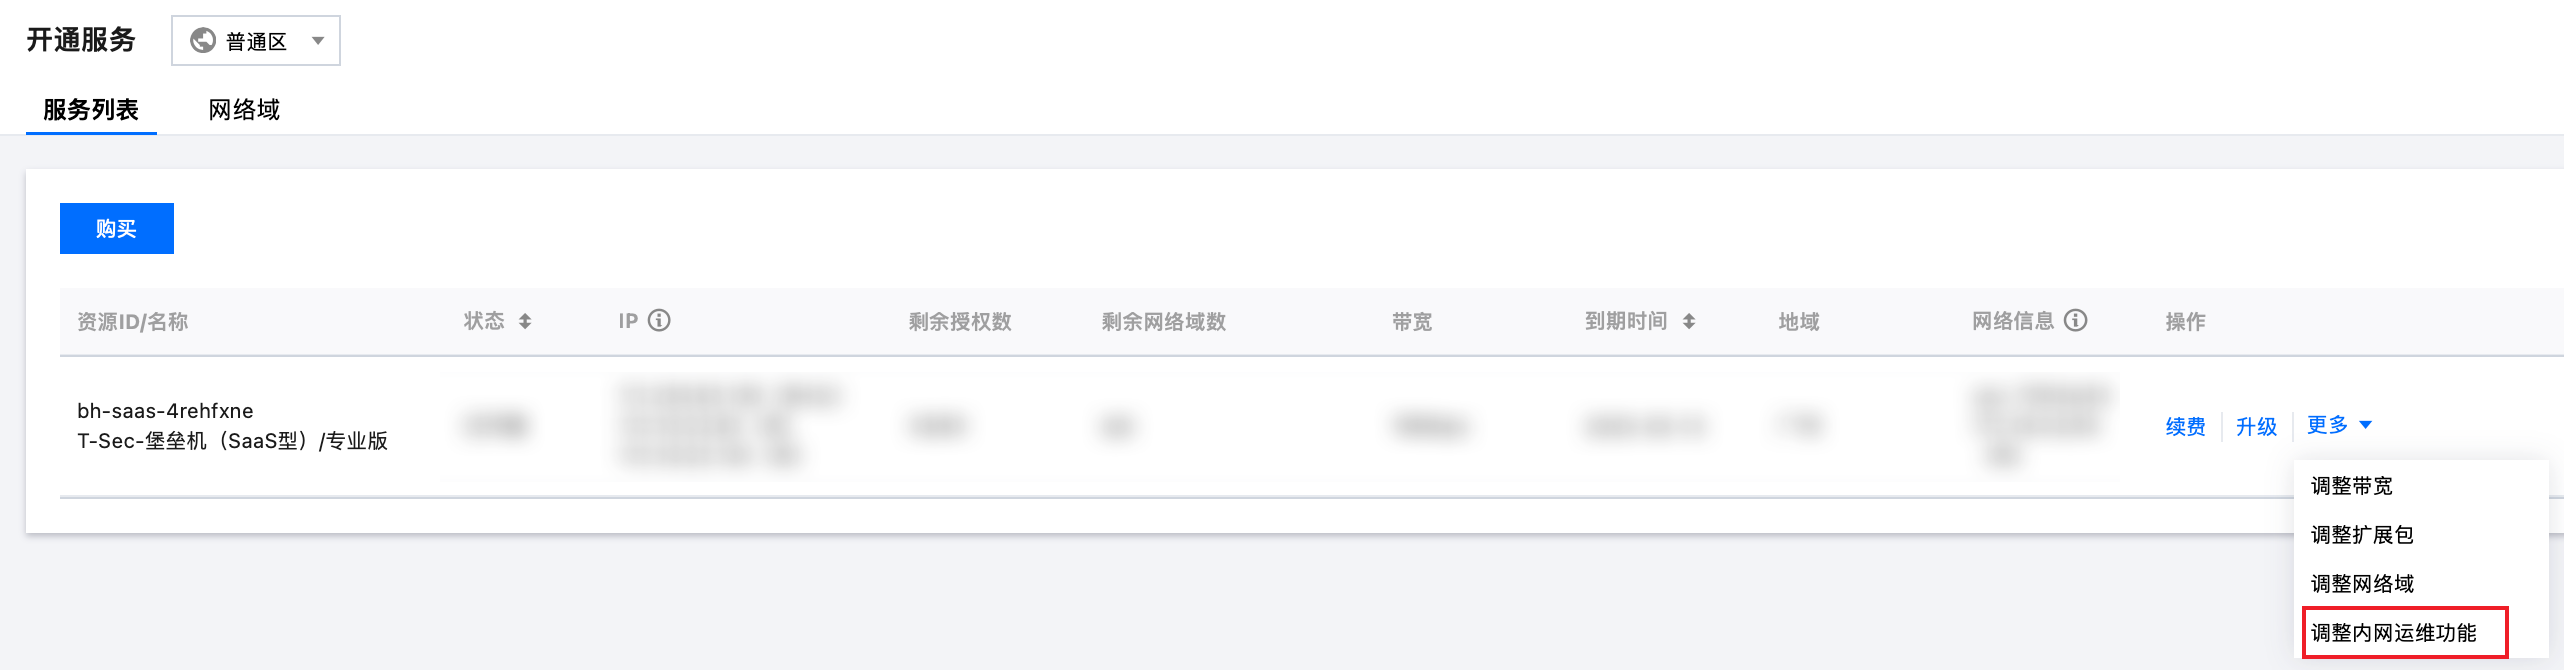The image size is (2564, 670).
Task: Click the 资源ID/名称 column header
Action: [133, 321]
